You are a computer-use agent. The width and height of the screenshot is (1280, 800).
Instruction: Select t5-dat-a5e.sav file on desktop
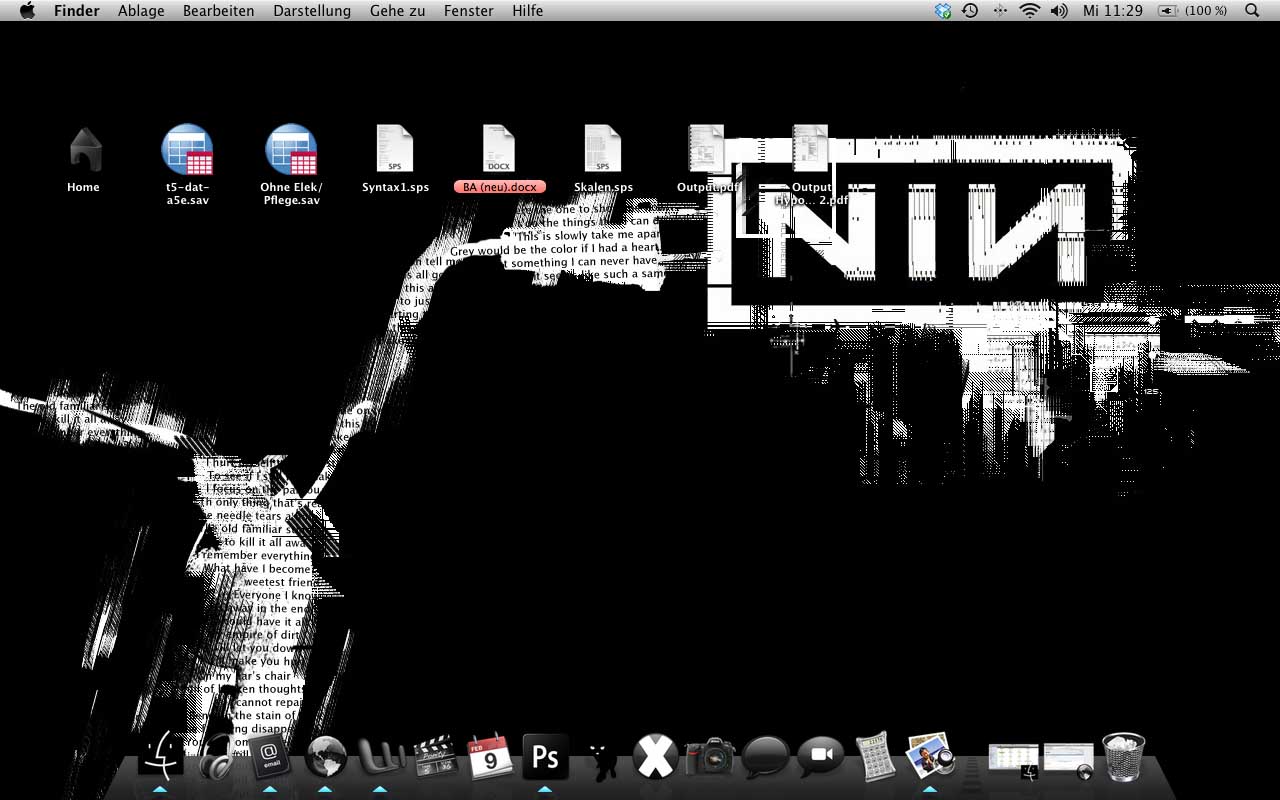coord(187,149)
